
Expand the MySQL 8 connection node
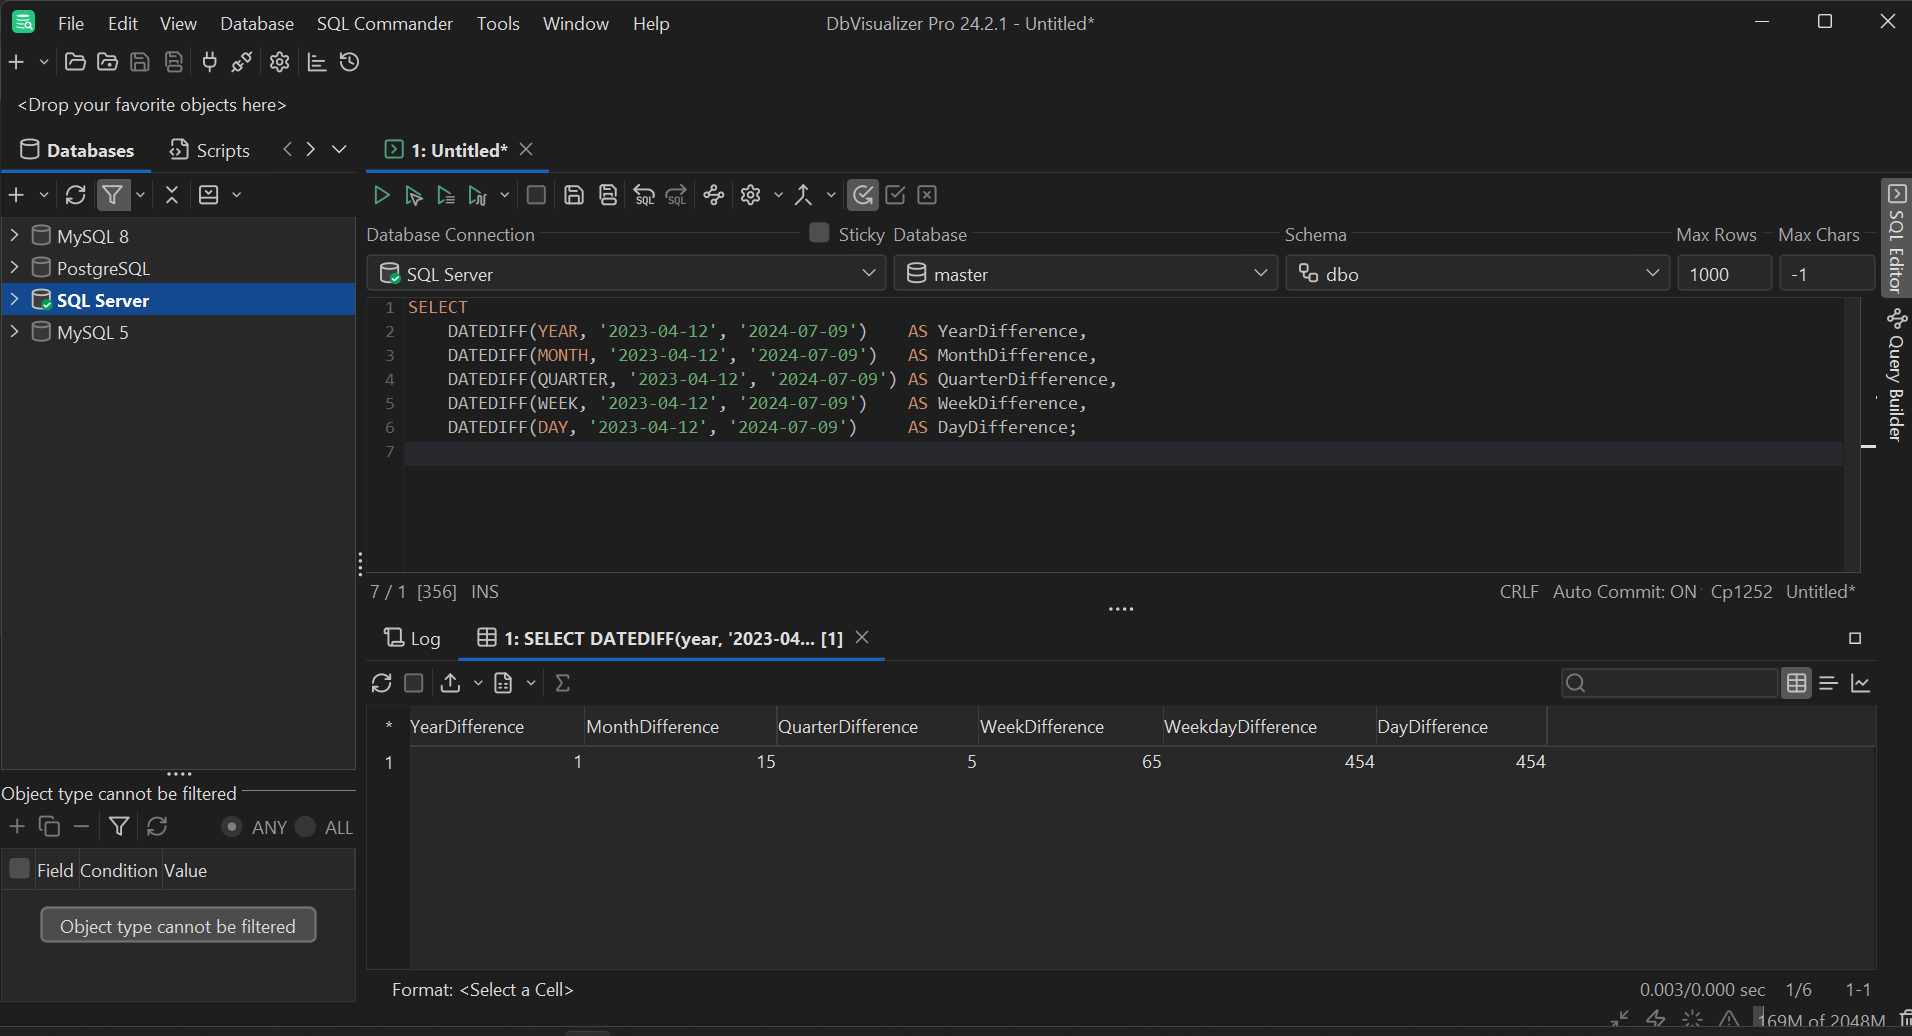(x=14, y=235)
